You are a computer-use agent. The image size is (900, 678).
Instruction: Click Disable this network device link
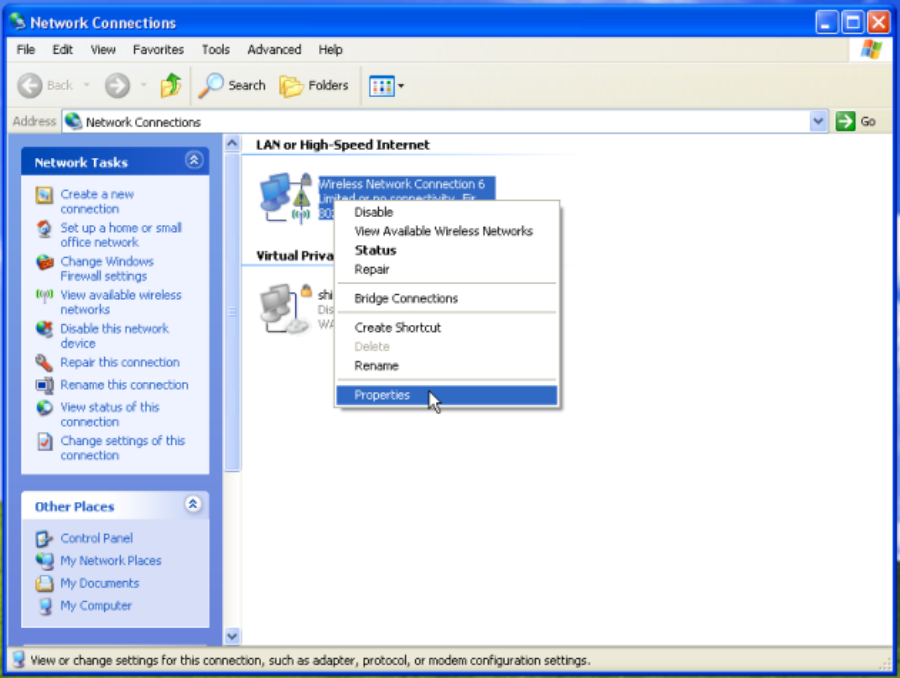click(114, 336)
